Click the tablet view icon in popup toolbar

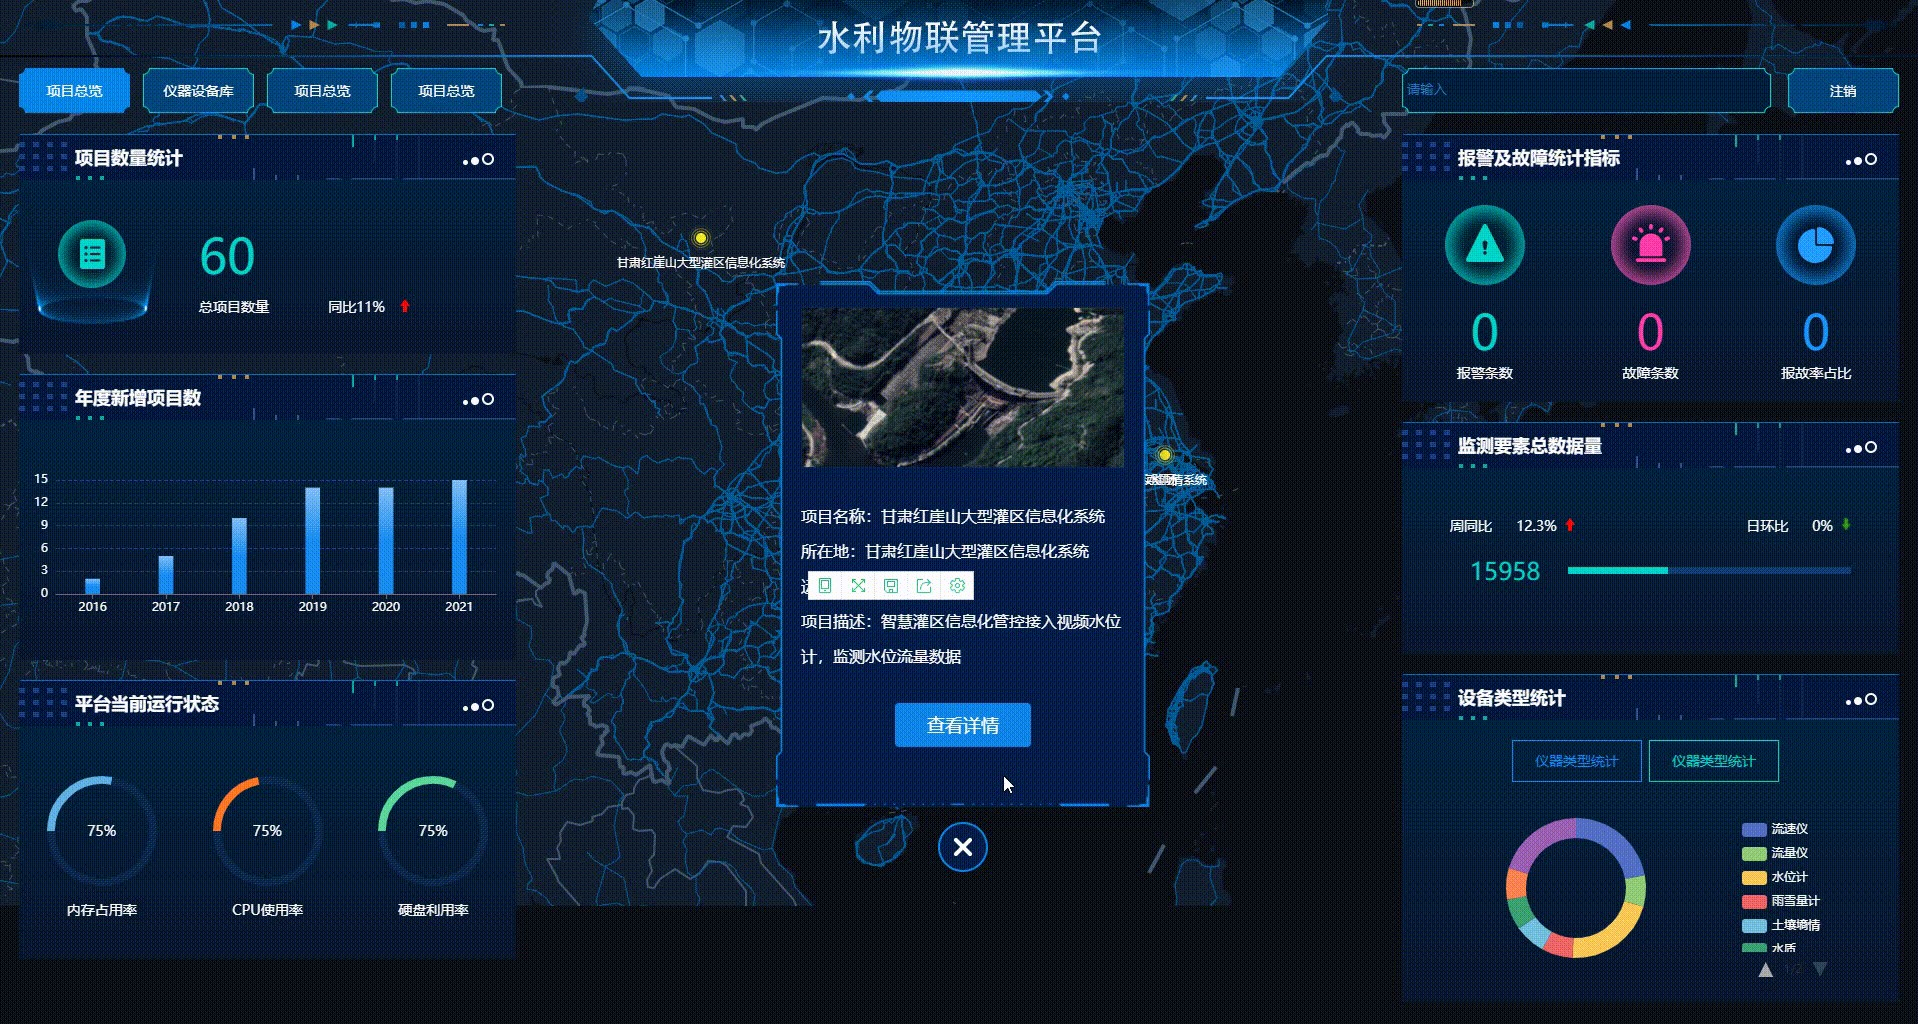click(825, 586)
